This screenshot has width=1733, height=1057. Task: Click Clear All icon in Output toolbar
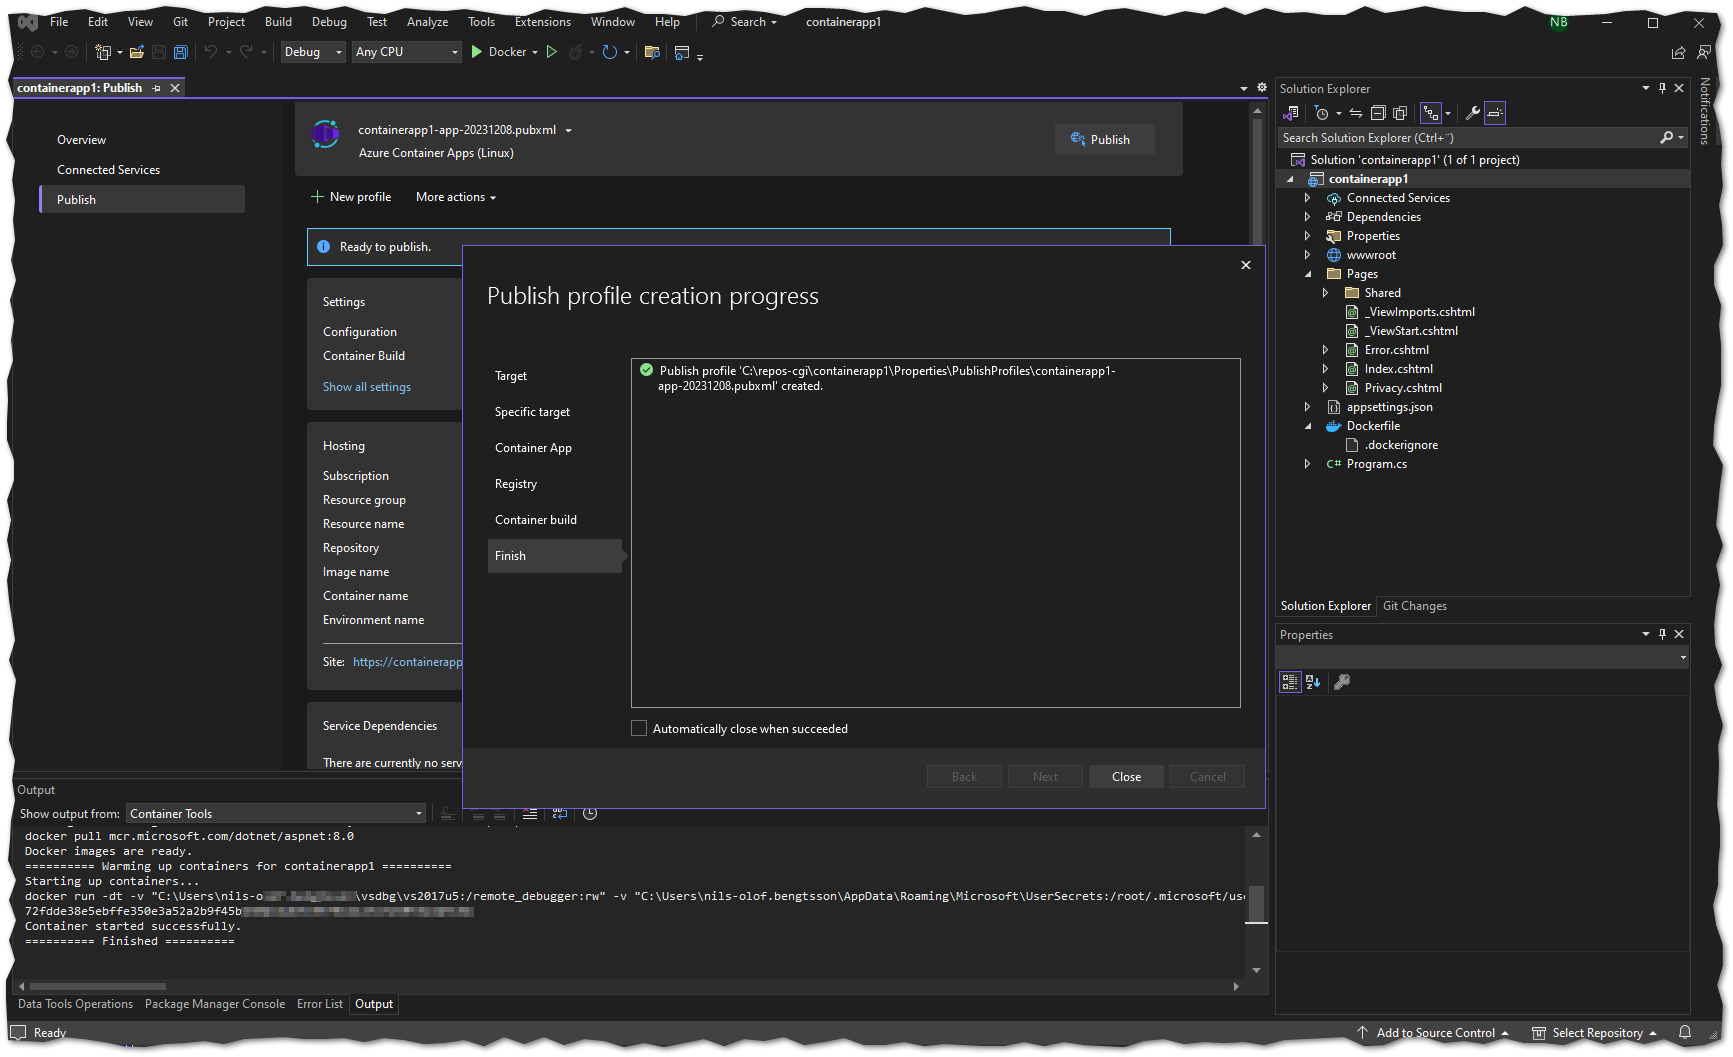(x=530, y=814)
